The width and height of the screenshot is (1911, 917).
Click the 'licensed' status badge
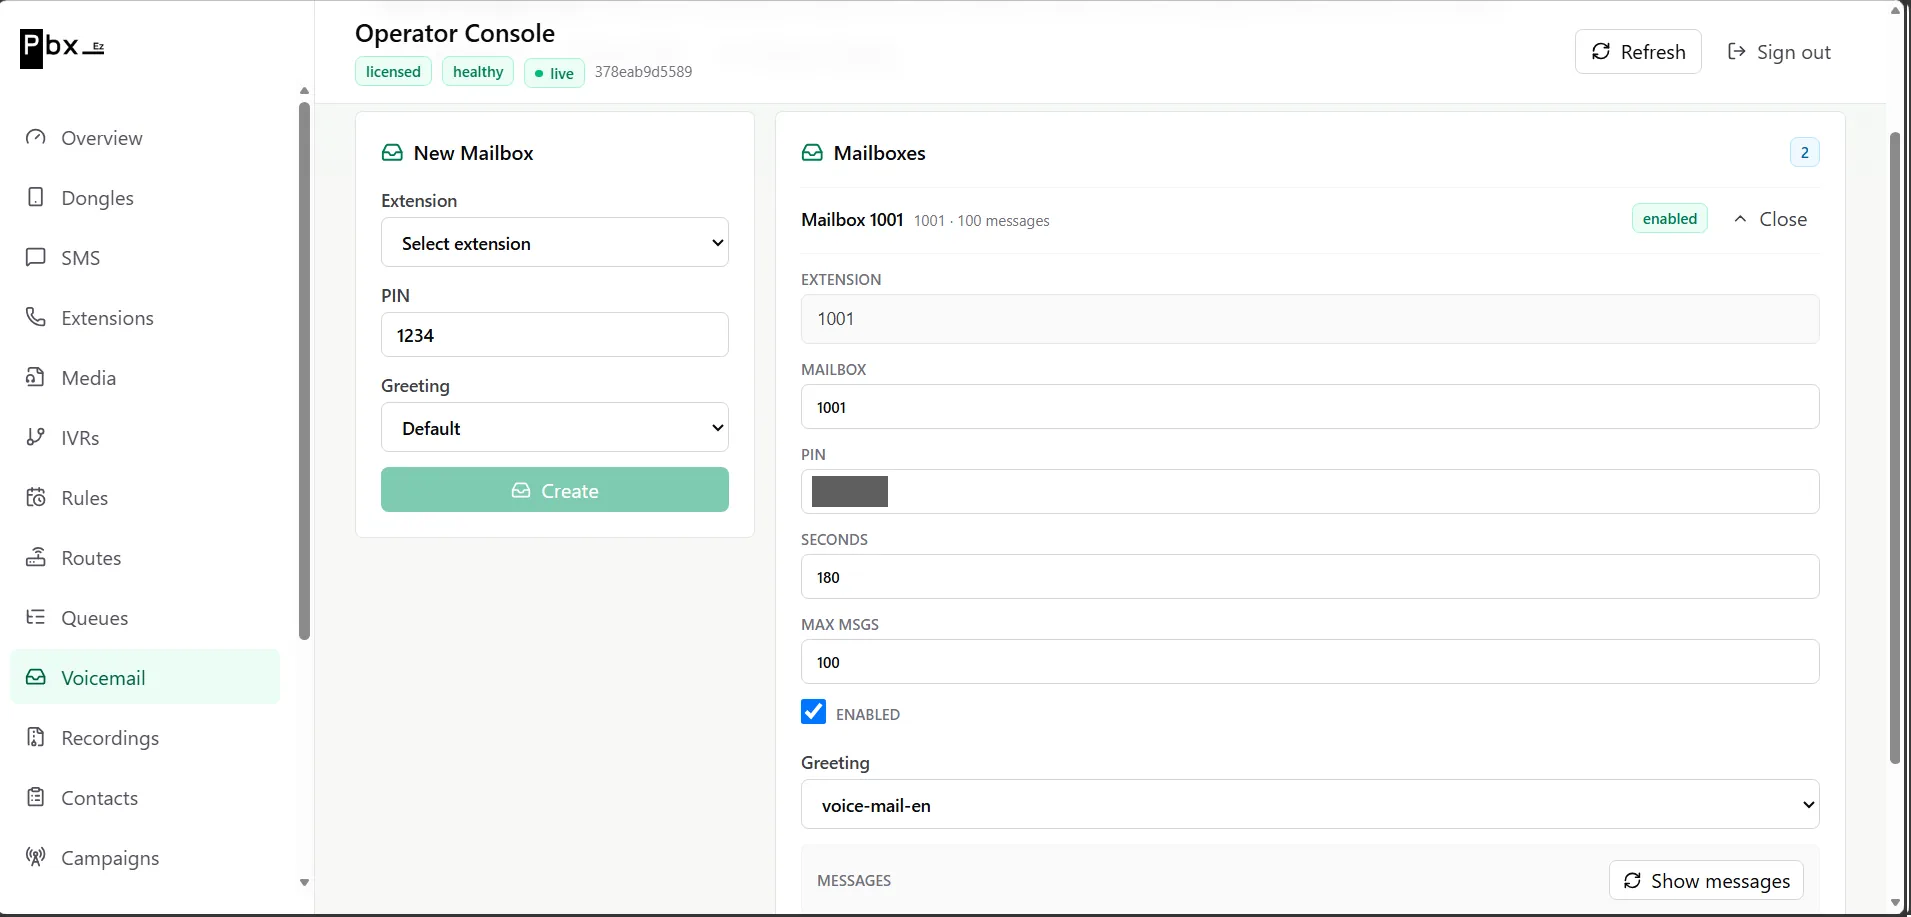(393, 72)
